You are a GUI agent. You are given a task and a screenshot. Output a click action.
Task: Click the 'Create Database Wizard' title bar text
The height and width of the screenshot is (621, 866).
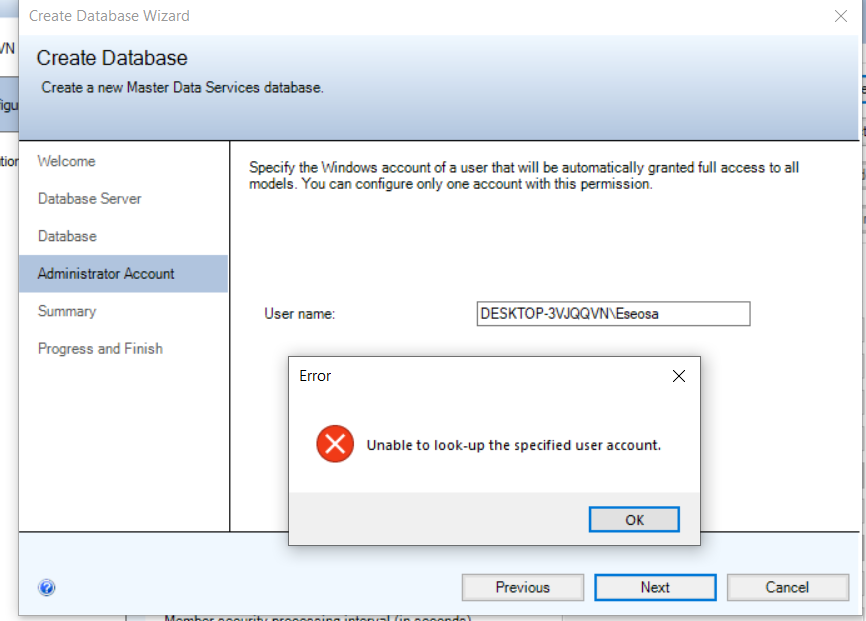click(x=109, y=16)
